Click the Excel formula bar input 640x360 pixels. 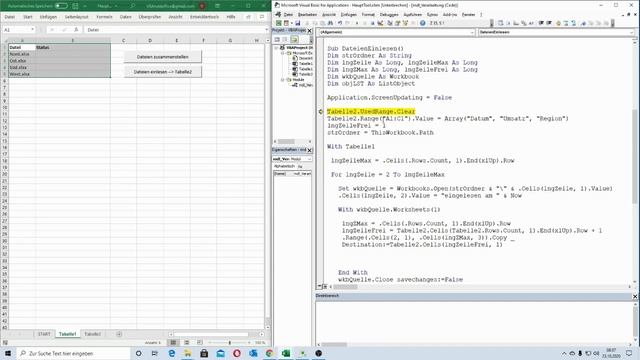pos(173,30)
